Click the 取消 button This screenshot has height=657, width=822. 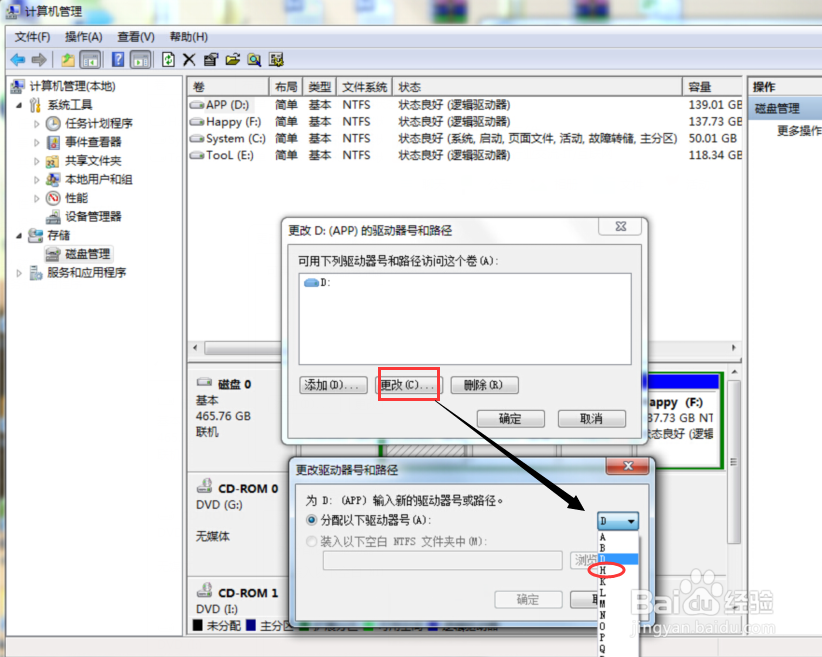[x=592, y=419]
